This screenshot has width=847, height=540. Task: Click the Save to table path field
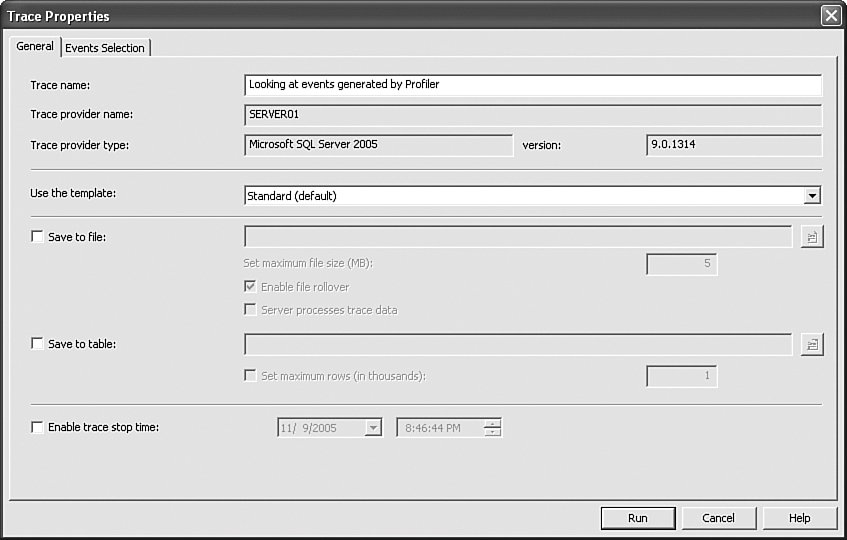[518, 344]
